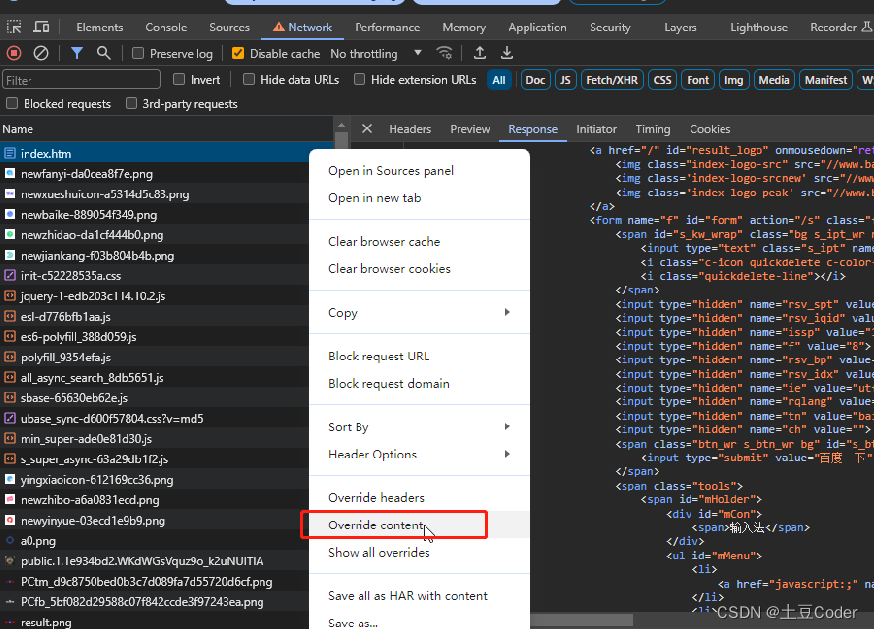Click the esl-d776bfb1aa.js script icon
Image resolution: width=874 pixels, height=629 pixels.
coord(9,316)
